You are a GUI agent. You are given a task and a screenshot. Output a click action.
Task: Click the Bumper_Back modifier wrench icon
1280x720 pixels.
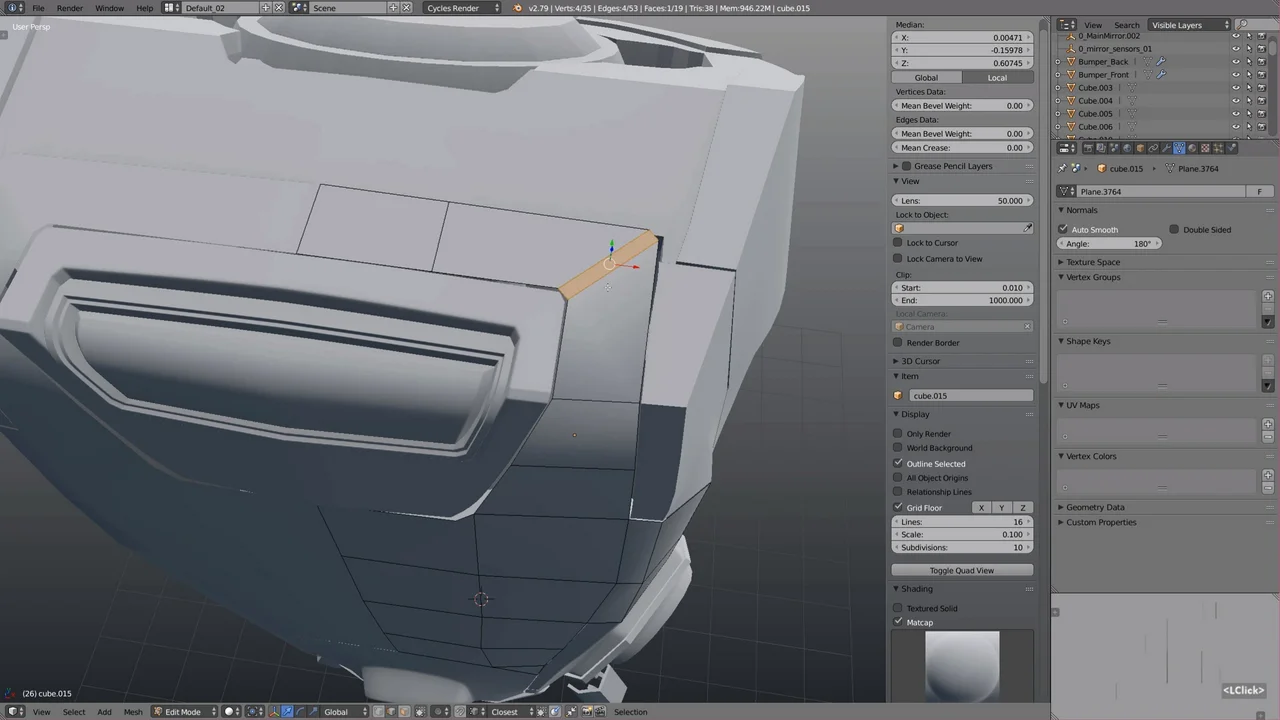pyautogui.click(x=1161, y=62)
